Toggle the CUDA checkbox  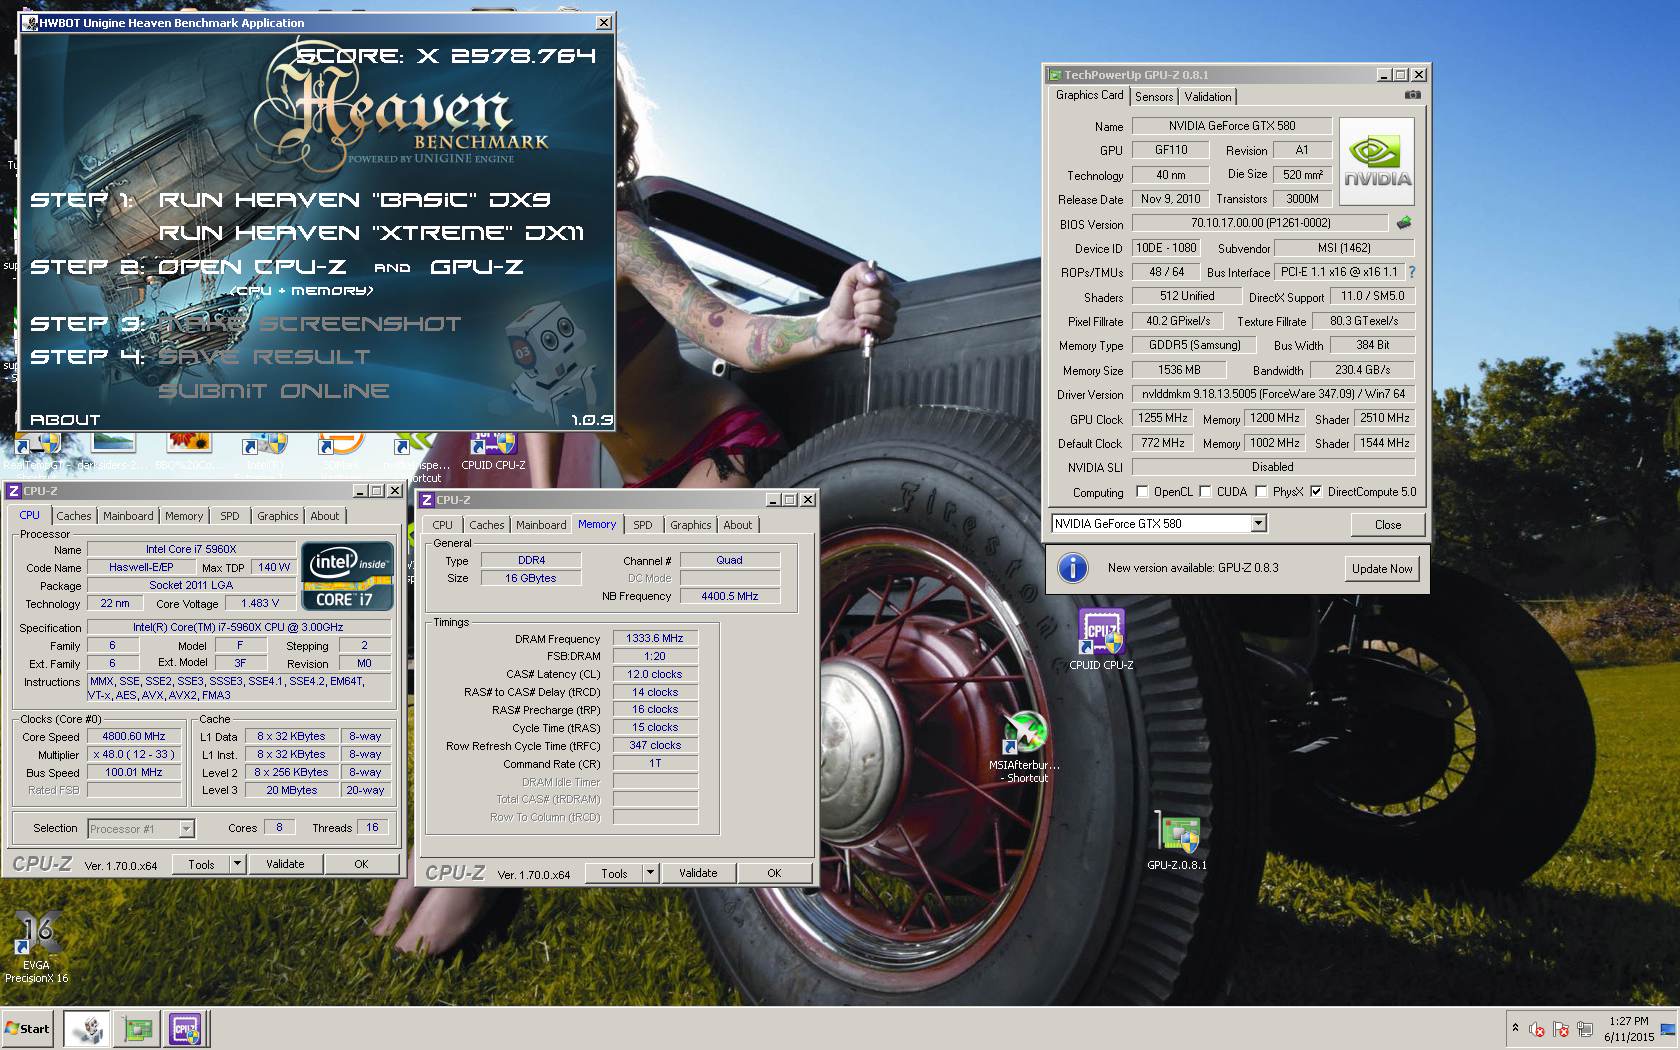point(1206,492)
